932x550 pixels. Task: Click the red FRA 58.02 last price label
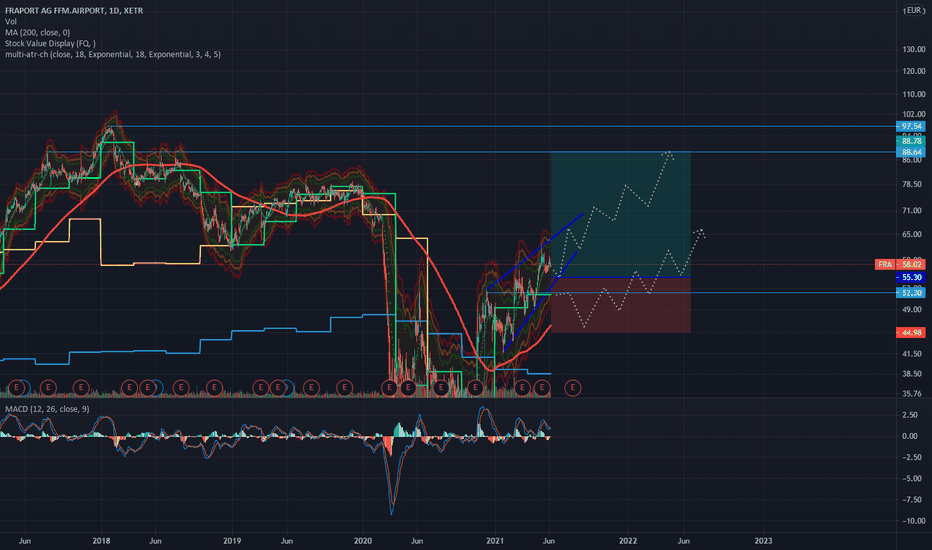[900, 265]
